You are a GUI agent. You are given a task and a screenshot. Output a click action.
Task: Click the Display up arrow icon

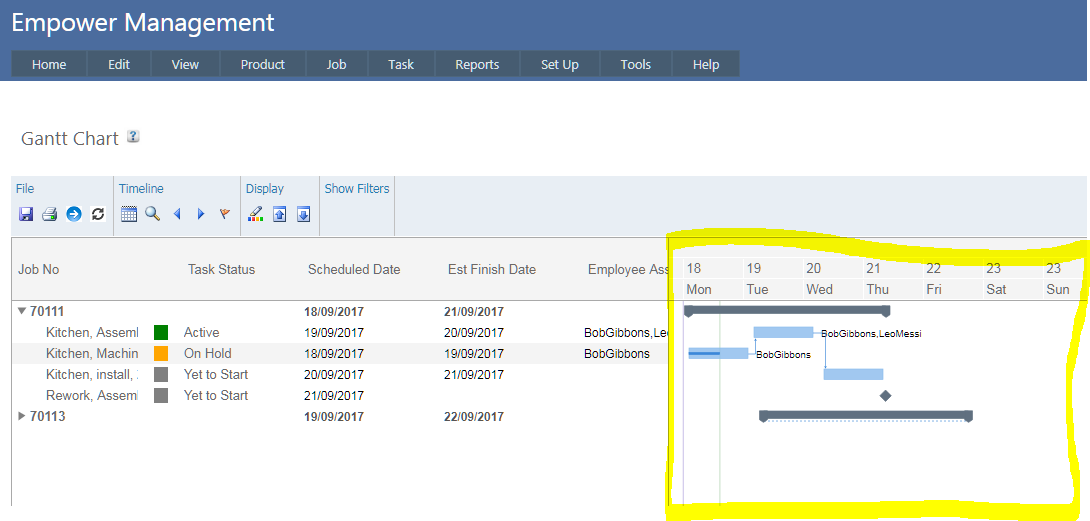280,214
